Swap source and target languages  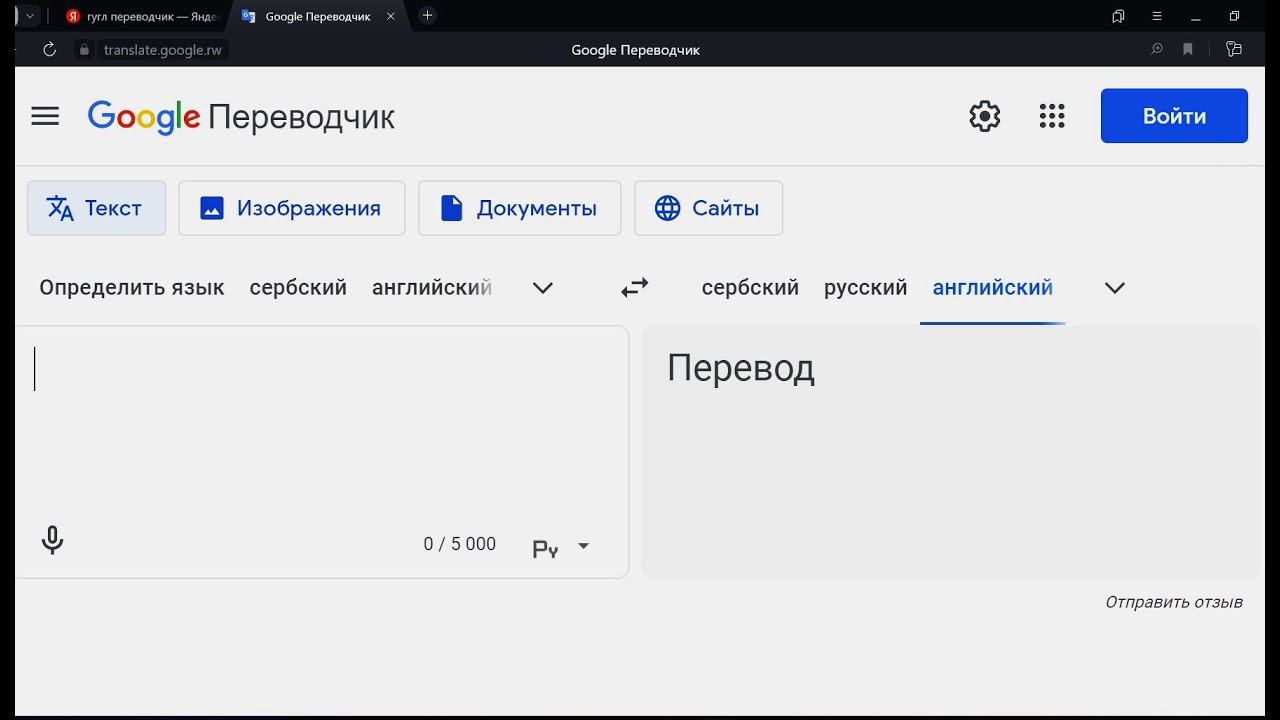click(635, 288)
